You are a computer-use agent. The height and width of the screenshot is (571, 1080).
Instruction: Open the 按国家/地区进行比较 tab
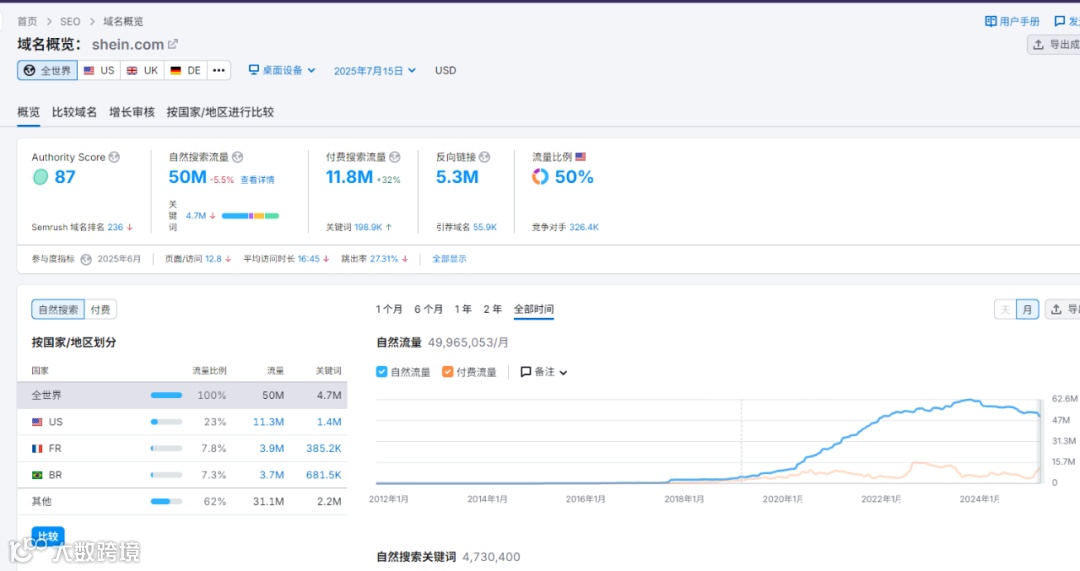tap(220, 112)
